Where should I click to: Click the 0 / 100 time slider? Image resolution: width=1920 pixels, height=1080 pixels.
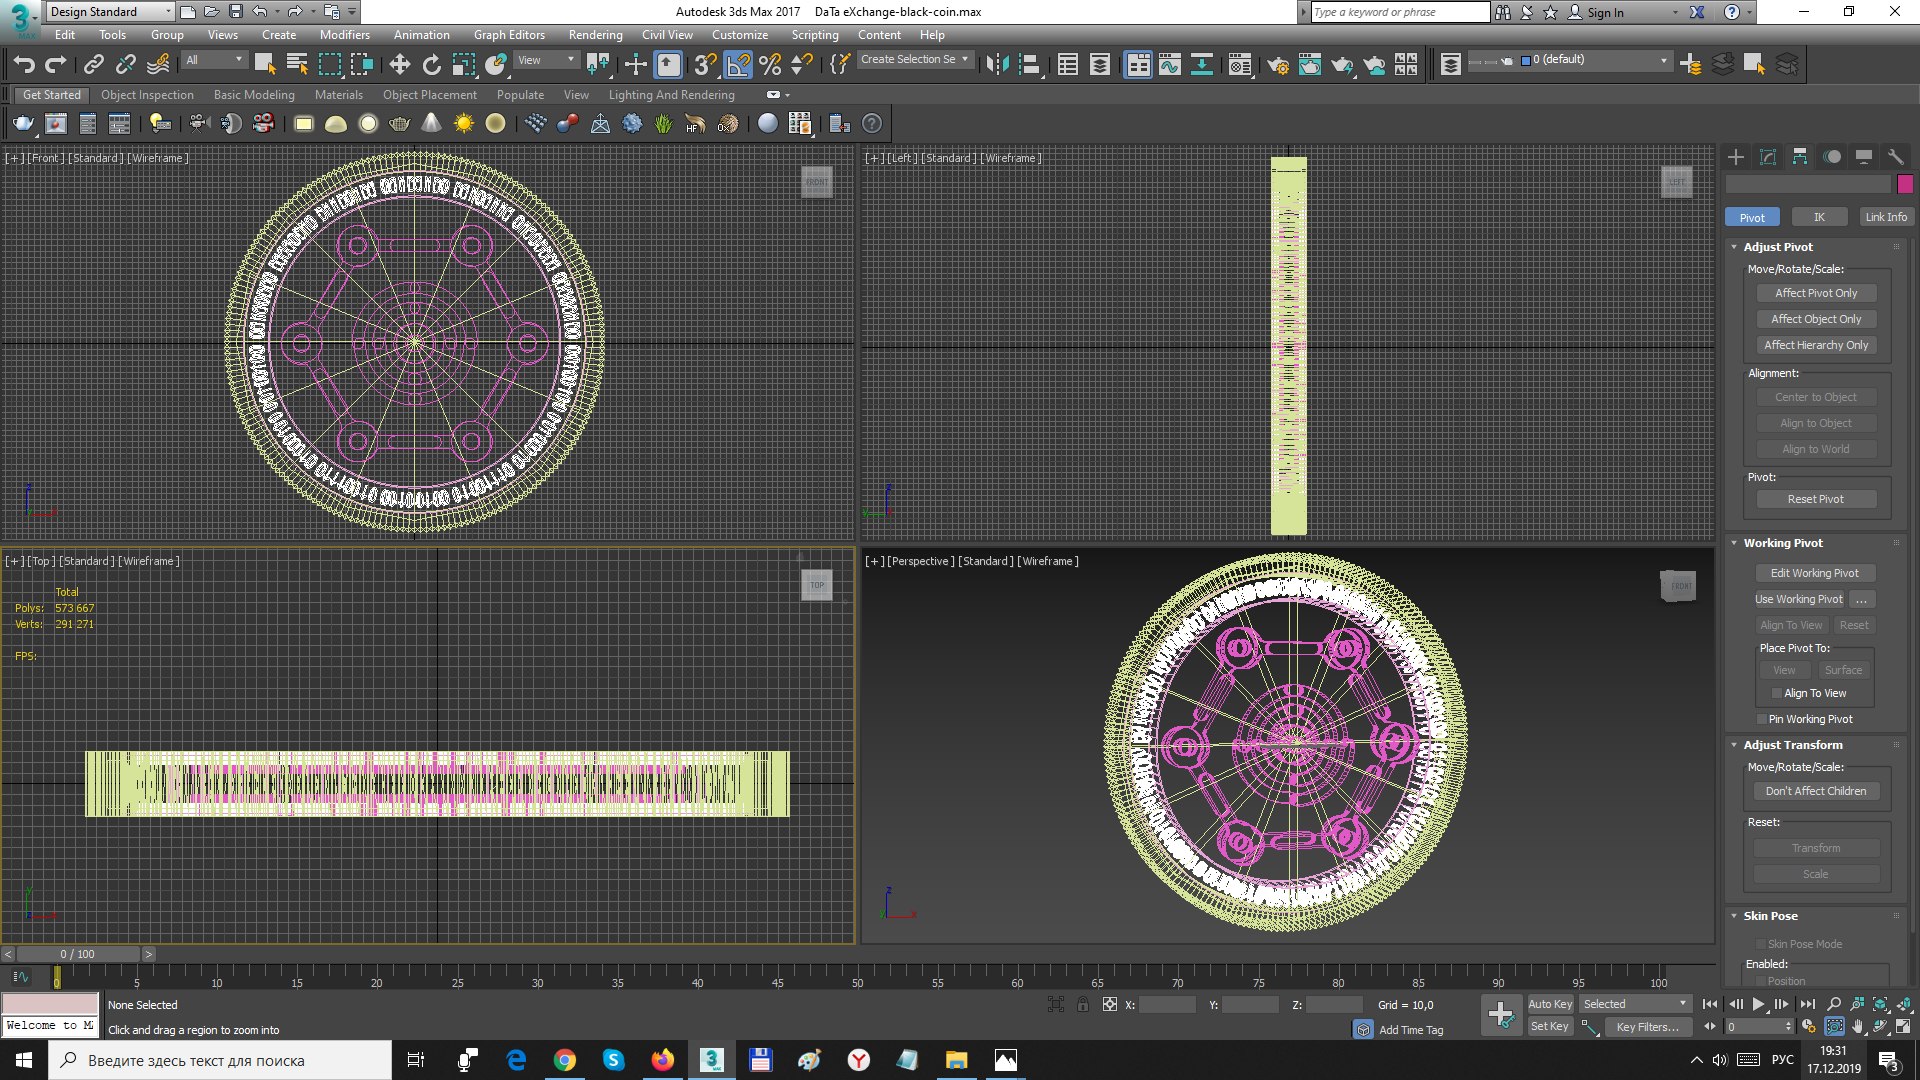(77, 954)
